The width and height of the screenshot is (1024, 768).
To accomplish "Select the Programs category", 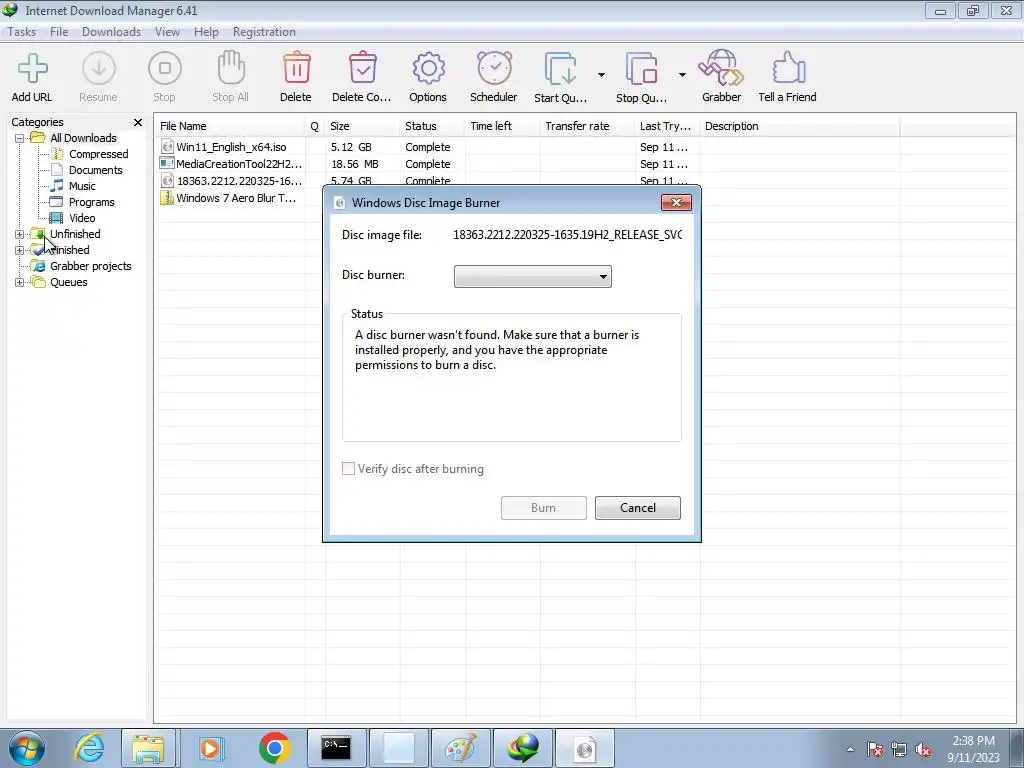I will (x=91, y=202).
